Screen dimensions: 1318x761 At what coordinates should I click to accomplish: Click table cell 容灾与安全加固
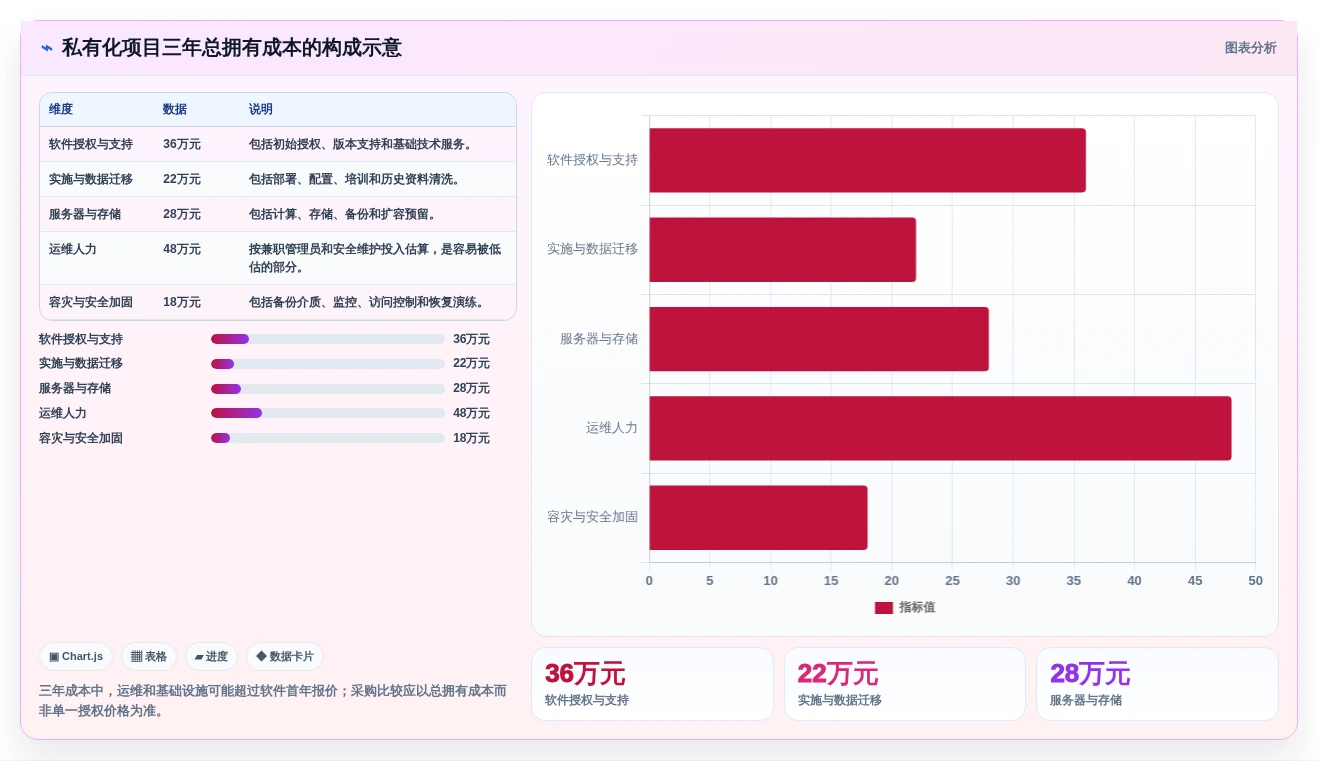91,302
